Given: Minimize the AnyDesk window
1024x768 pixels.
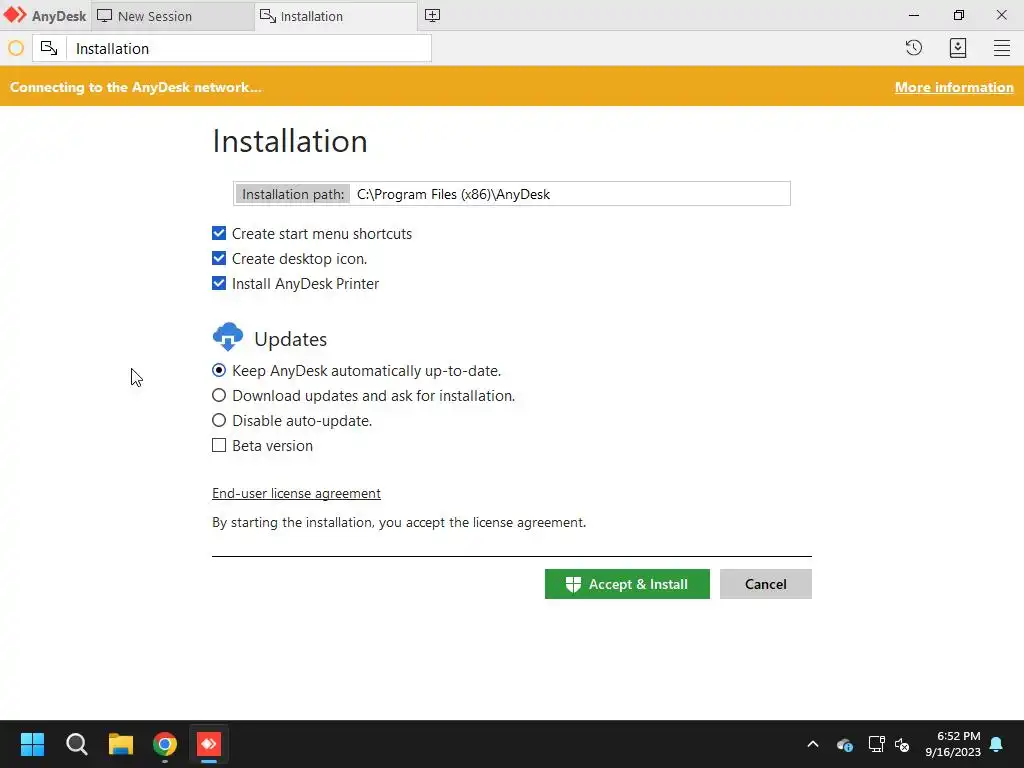Looking at the screenshot, I should [x=914, y=15].
